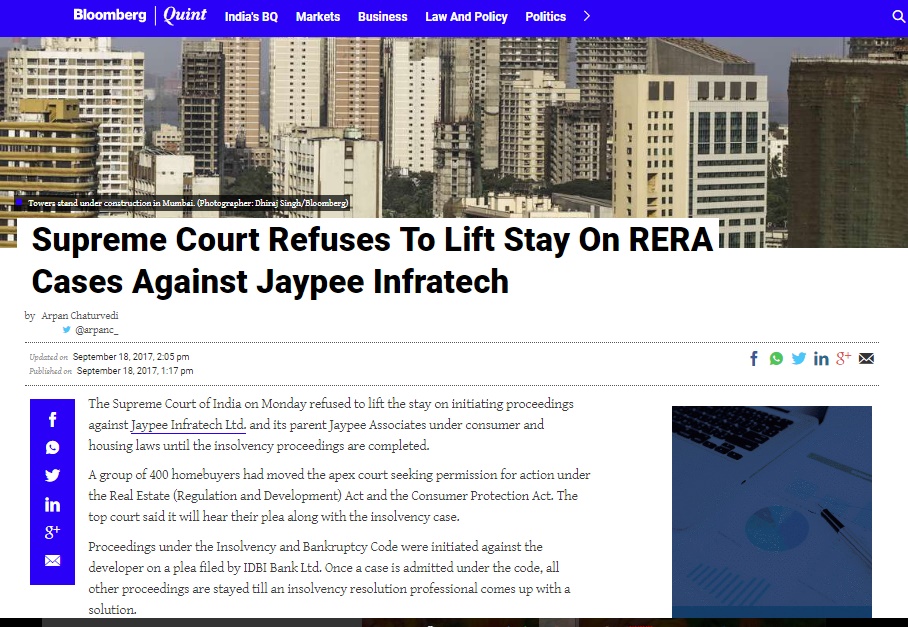The width and height of the screenshot is (908, 627).
Task: Follow the Jaypee Infratech Ltd. link
Action: [188, 425]
